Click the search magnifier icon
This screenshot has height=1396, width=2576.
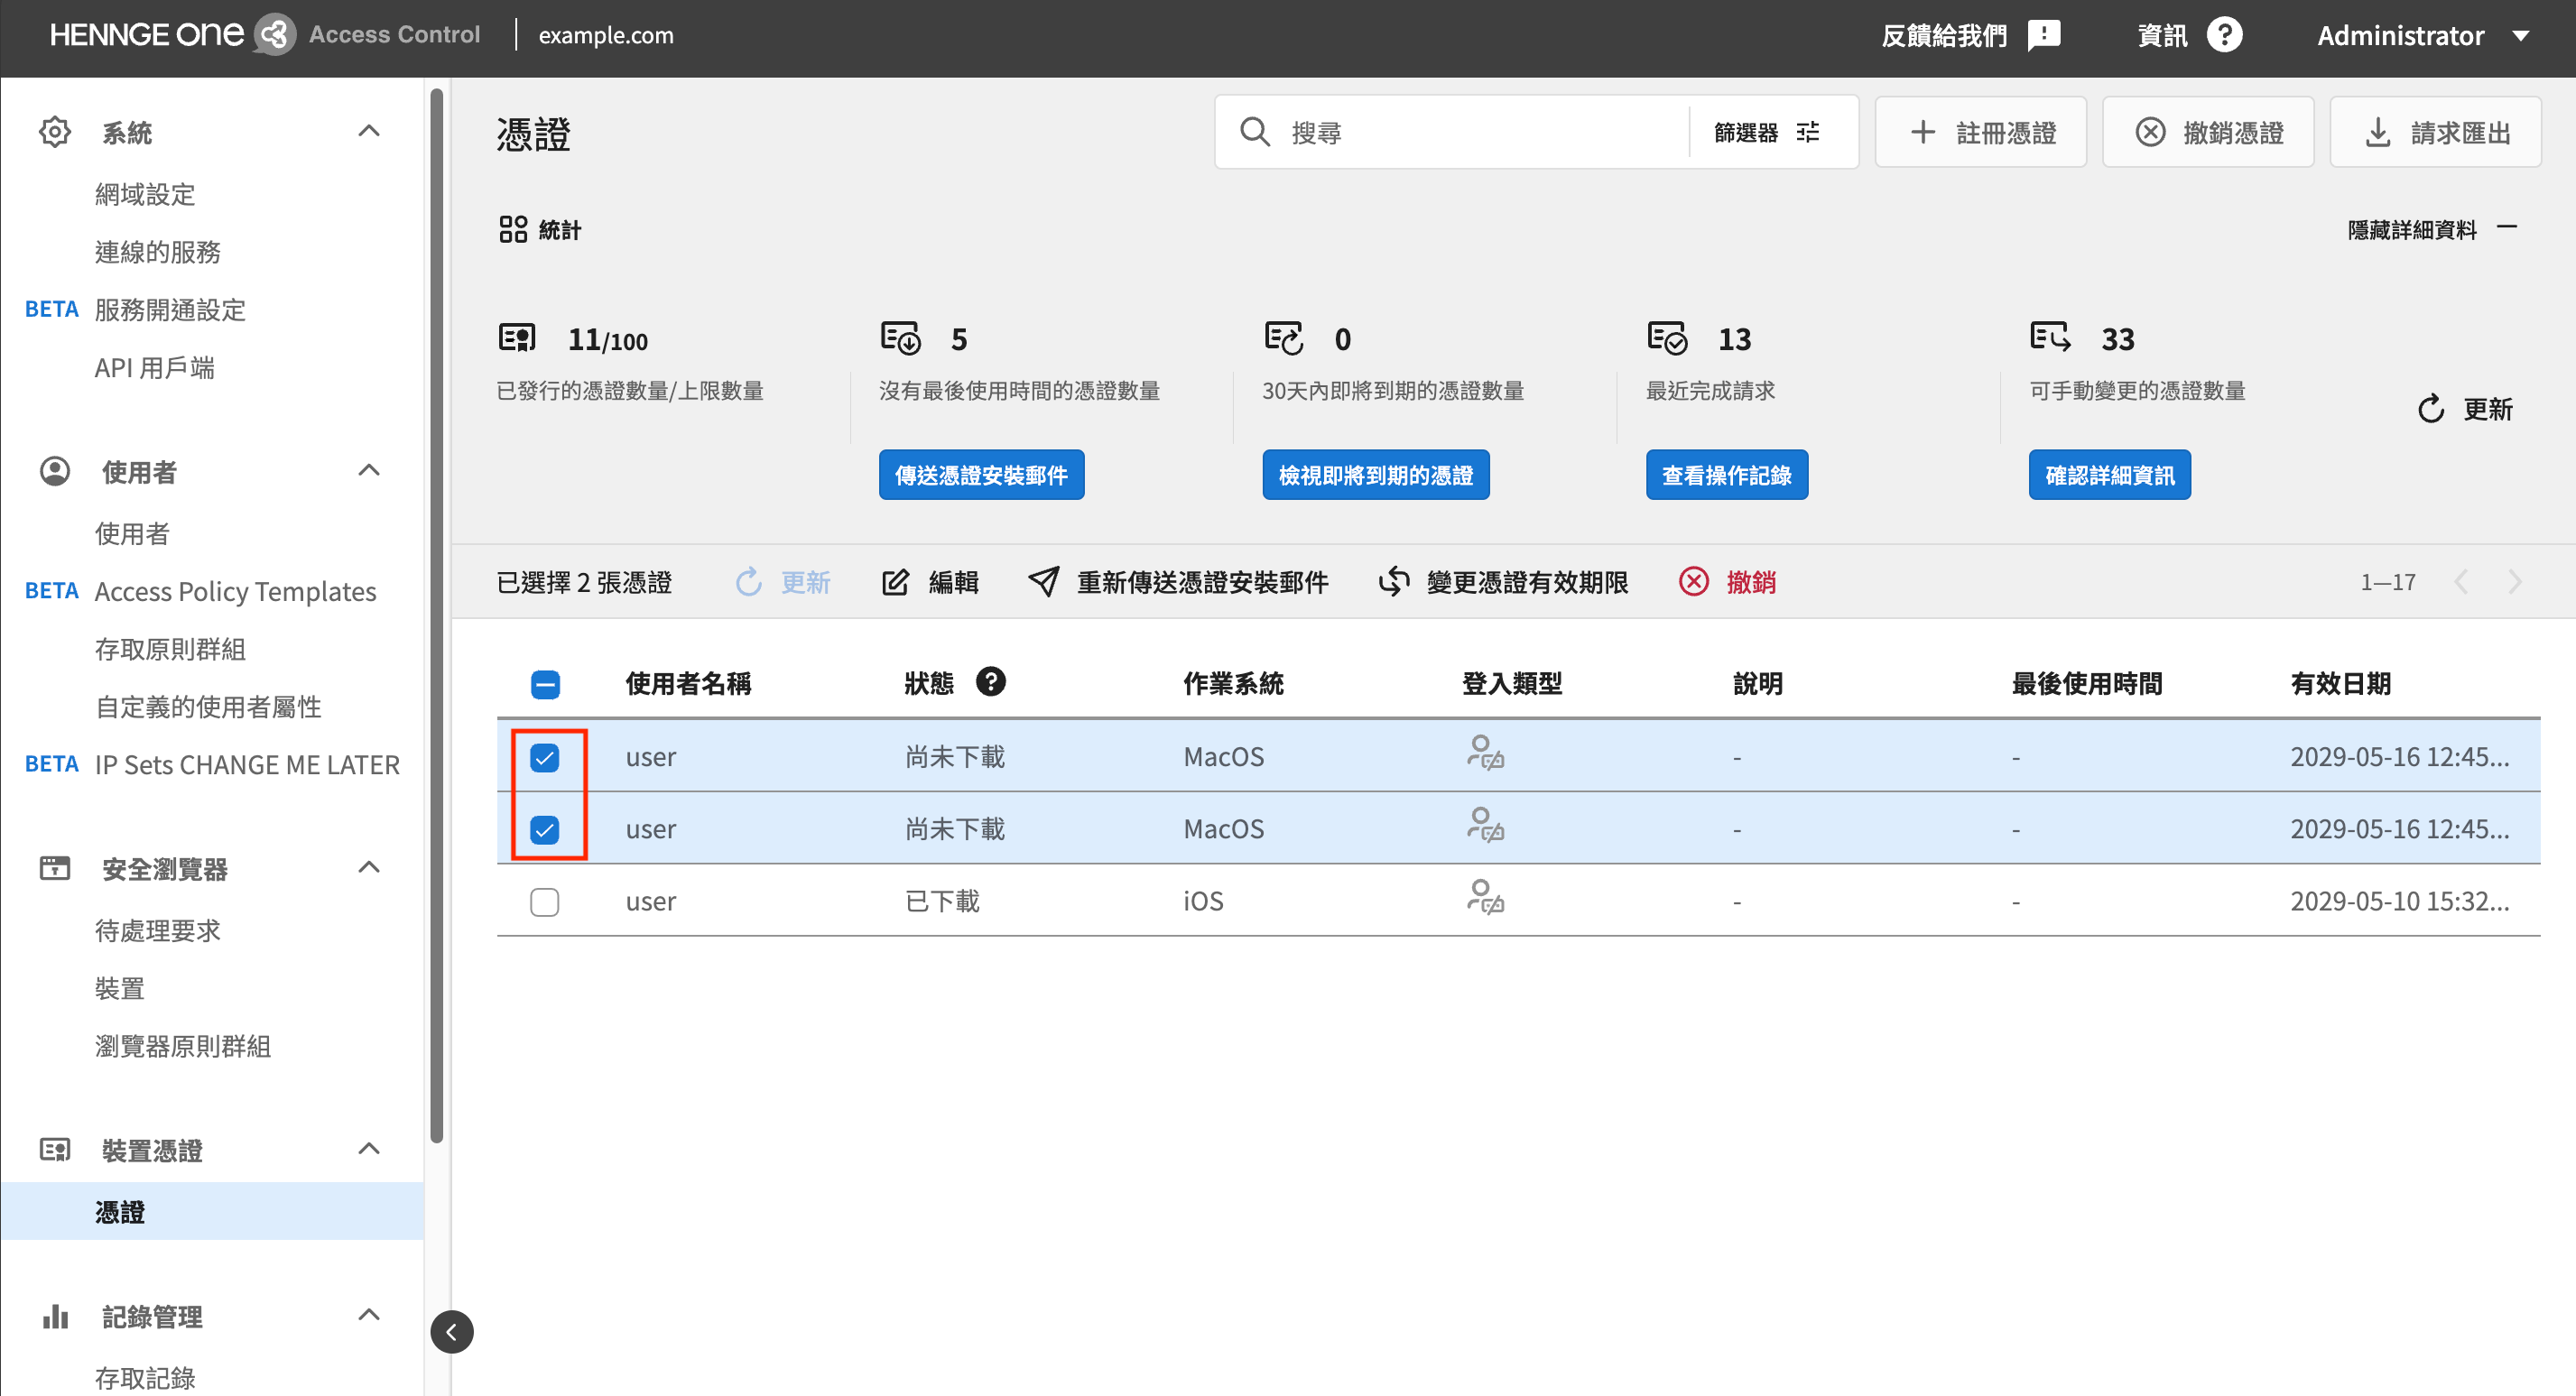pos(1254,132)
